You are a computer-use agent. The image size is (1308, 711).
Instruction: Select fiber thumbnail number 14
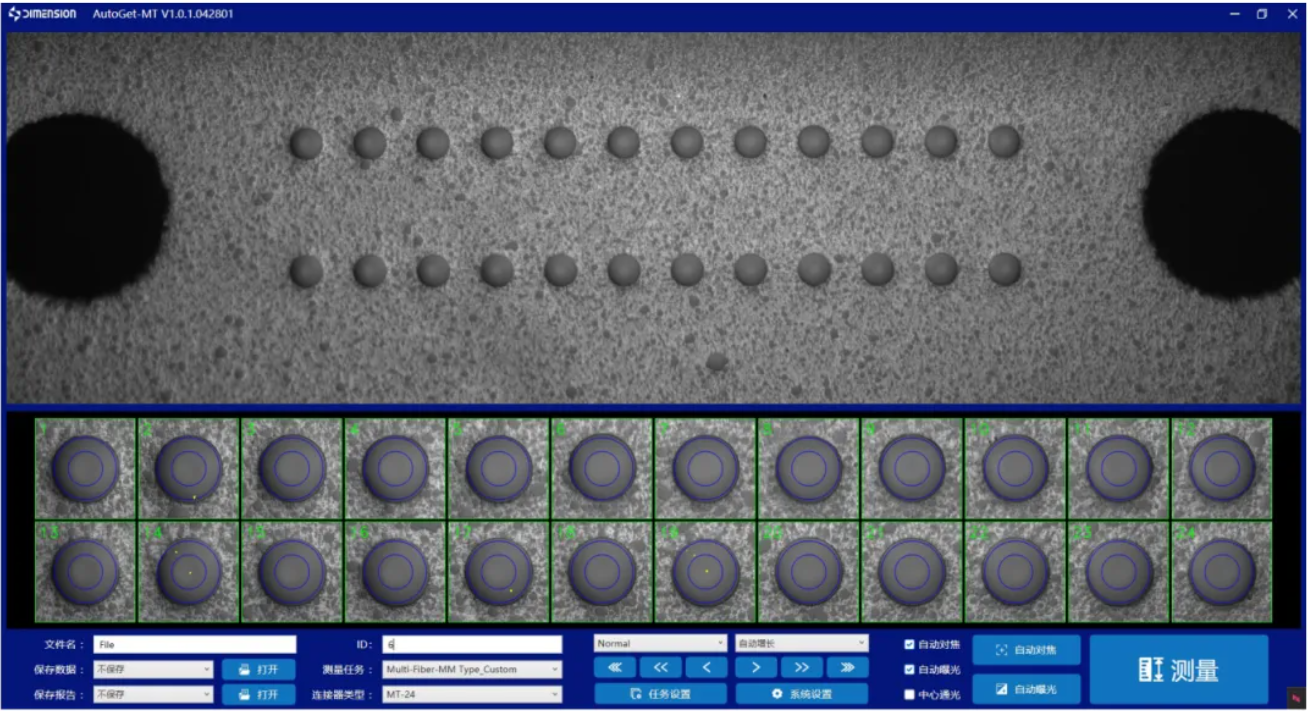[189, 572]
